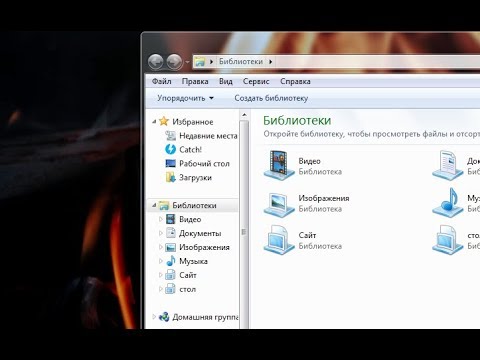This screenshot has width=480, height=360.
Task: Click the sidebar scrollbar up arrow
Action: (x=244, y=115)
